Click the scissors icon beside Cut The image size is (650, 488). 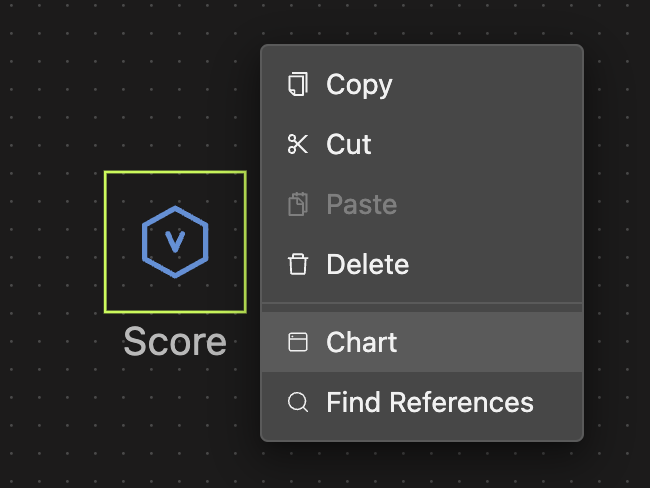tap(297, 145)
